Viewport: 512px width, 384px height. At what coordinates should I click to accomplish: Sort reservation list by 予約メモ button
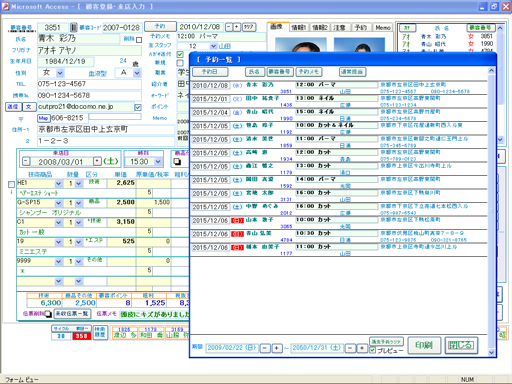click(309, 72)
